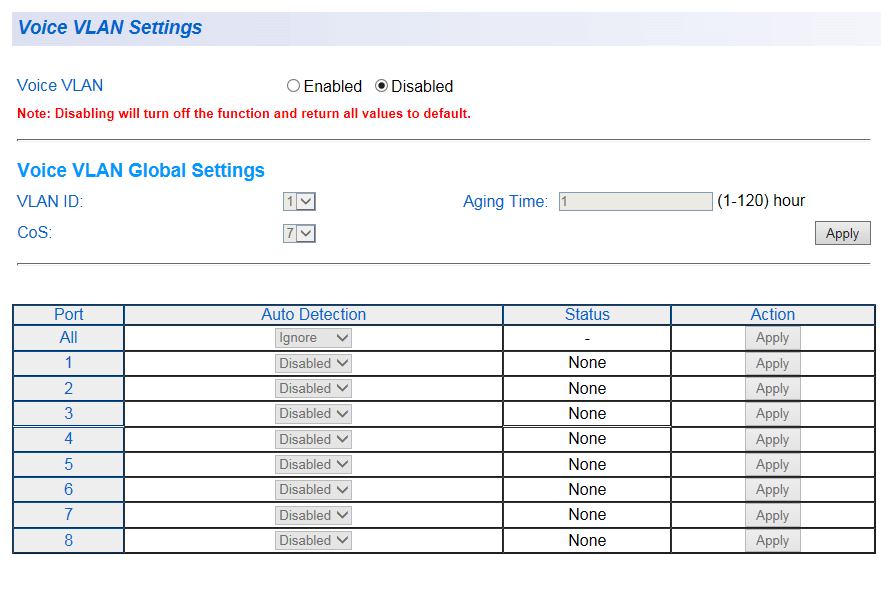Open Auto Detection dropdown for port 6

(x=313, y=490)
